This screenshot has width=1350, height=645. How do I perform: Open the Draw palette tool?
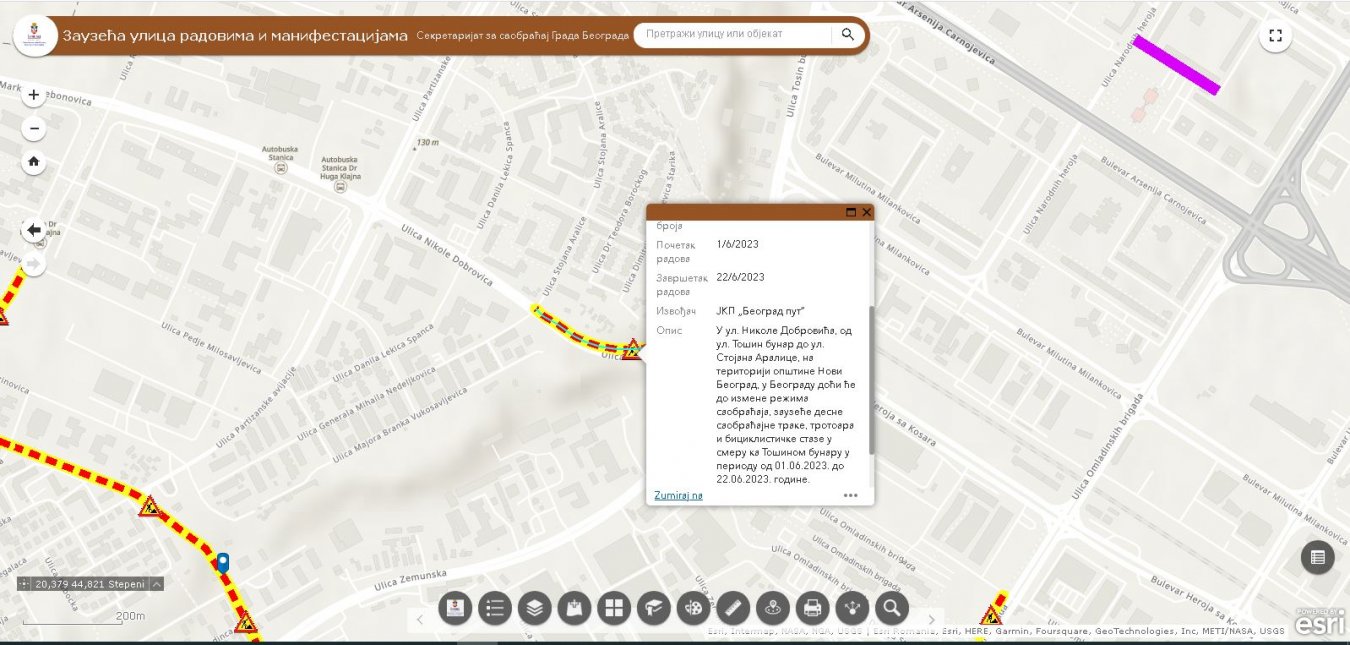coord(693,607)
